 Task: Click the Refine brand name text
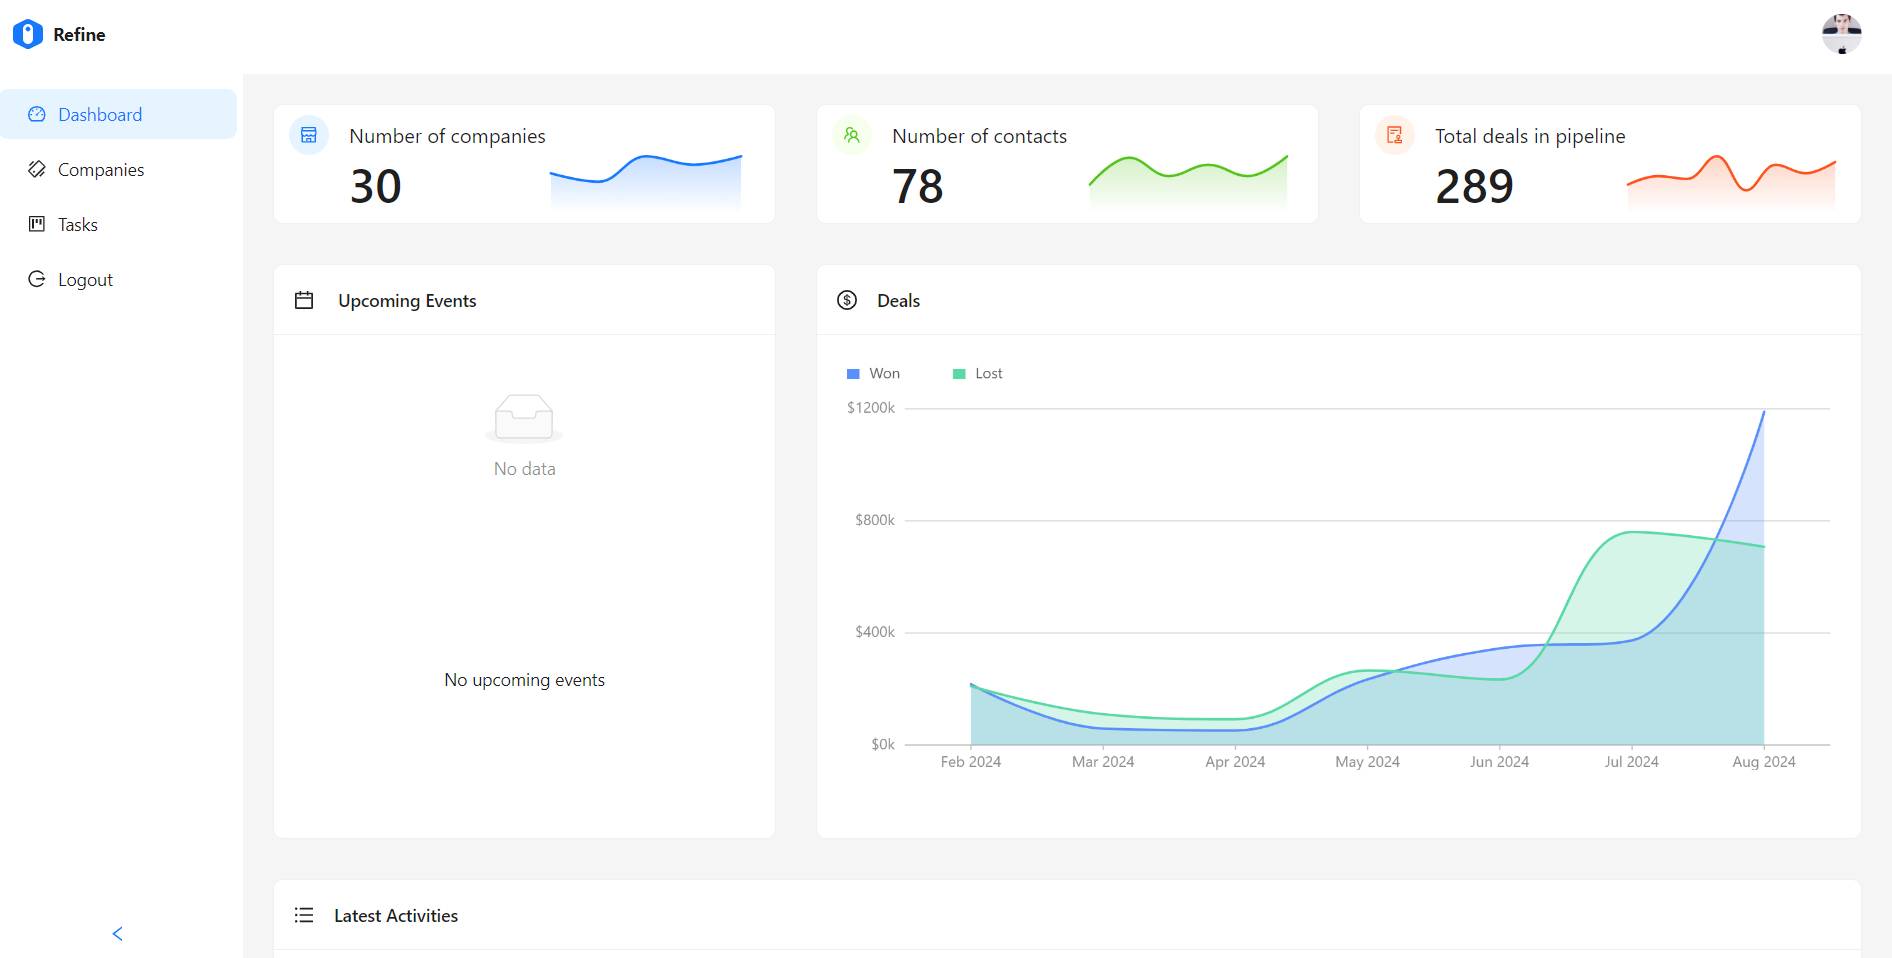79,35
